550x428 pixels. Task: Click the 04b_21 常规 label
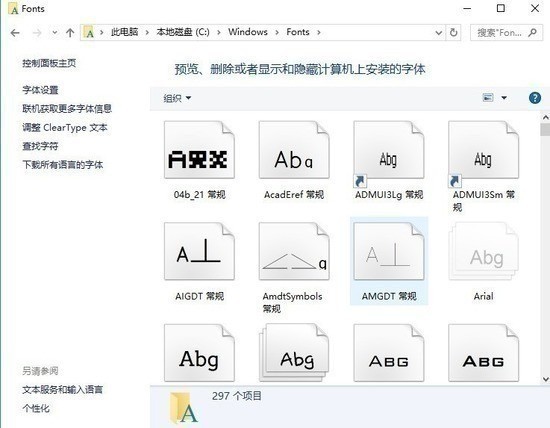(200, 194)
